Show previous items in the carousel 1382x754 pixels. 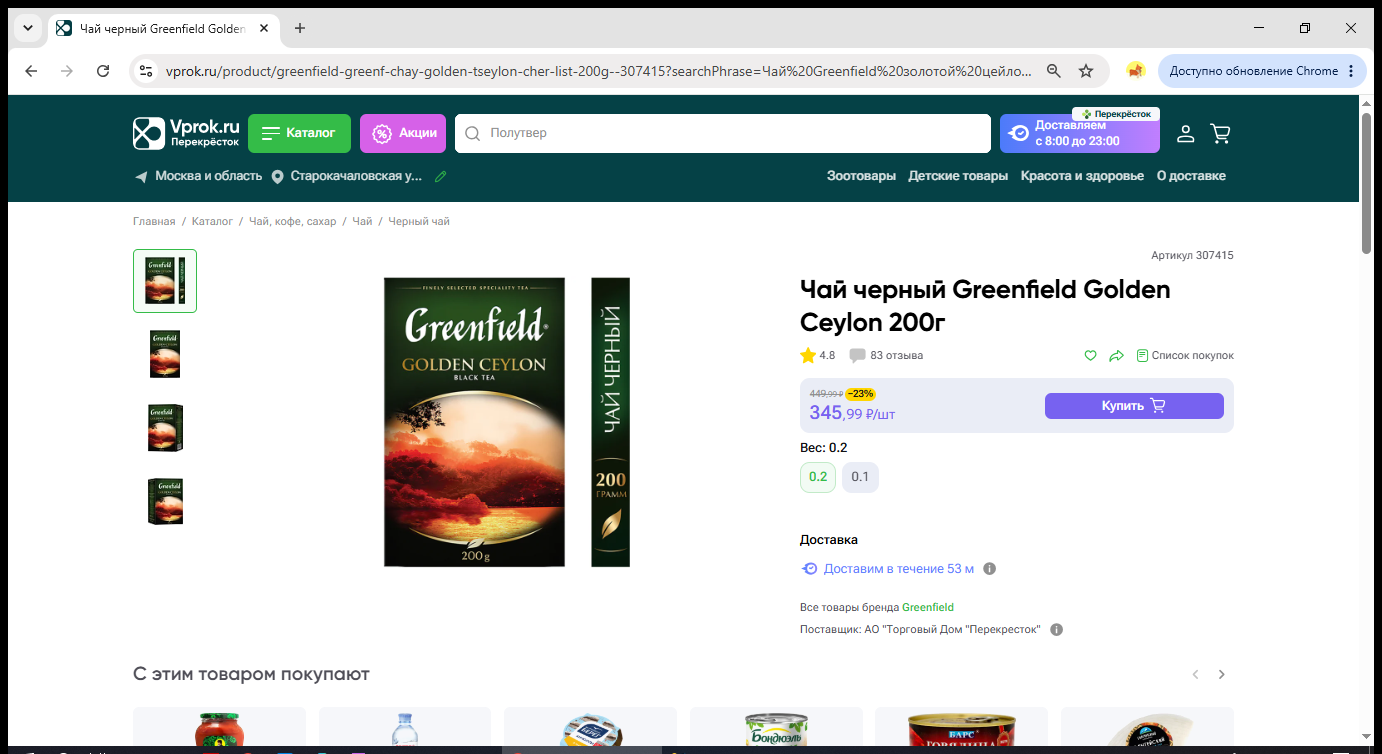[1195, 675]
